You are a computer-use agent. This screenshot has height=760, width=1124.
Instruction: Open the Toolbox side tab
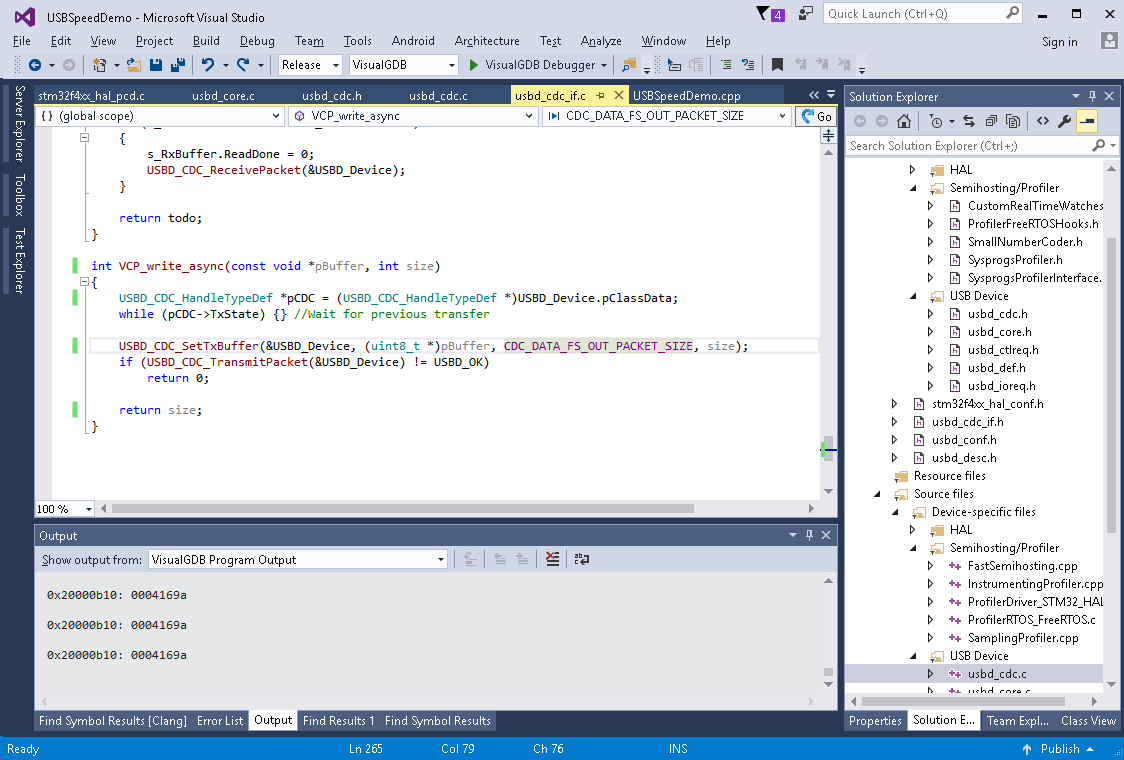[19, 195]
